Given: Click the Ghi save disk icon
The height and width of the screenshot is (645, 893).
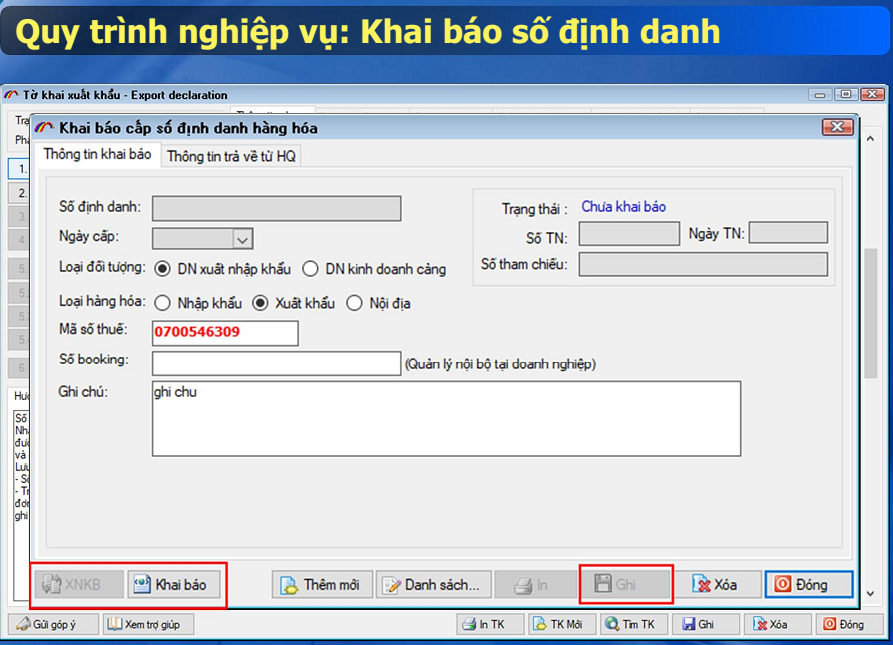Looking at the screenshot, I should [x=604, y=584].
